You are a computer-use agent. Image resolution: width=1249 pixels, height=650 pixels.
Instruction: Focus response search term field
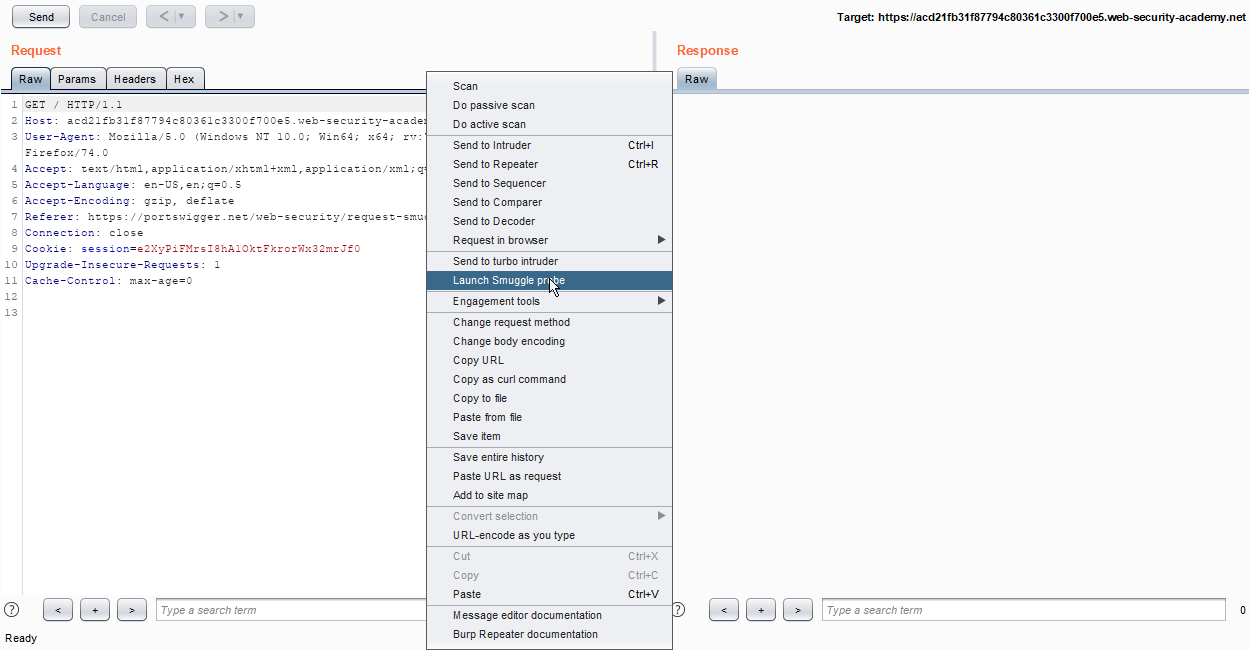click(x=1023, y=610)
